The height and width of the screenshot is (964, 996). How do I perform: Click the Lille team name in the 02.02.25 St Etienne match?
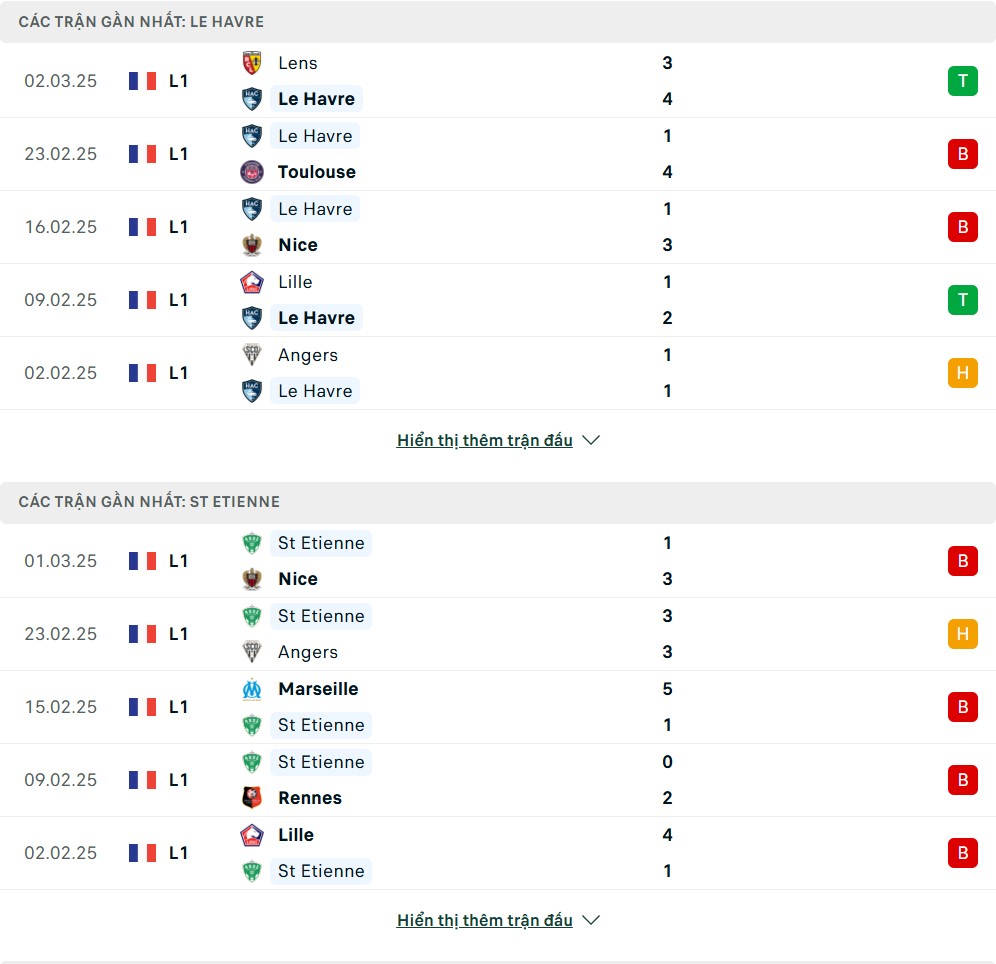point(296,835)
